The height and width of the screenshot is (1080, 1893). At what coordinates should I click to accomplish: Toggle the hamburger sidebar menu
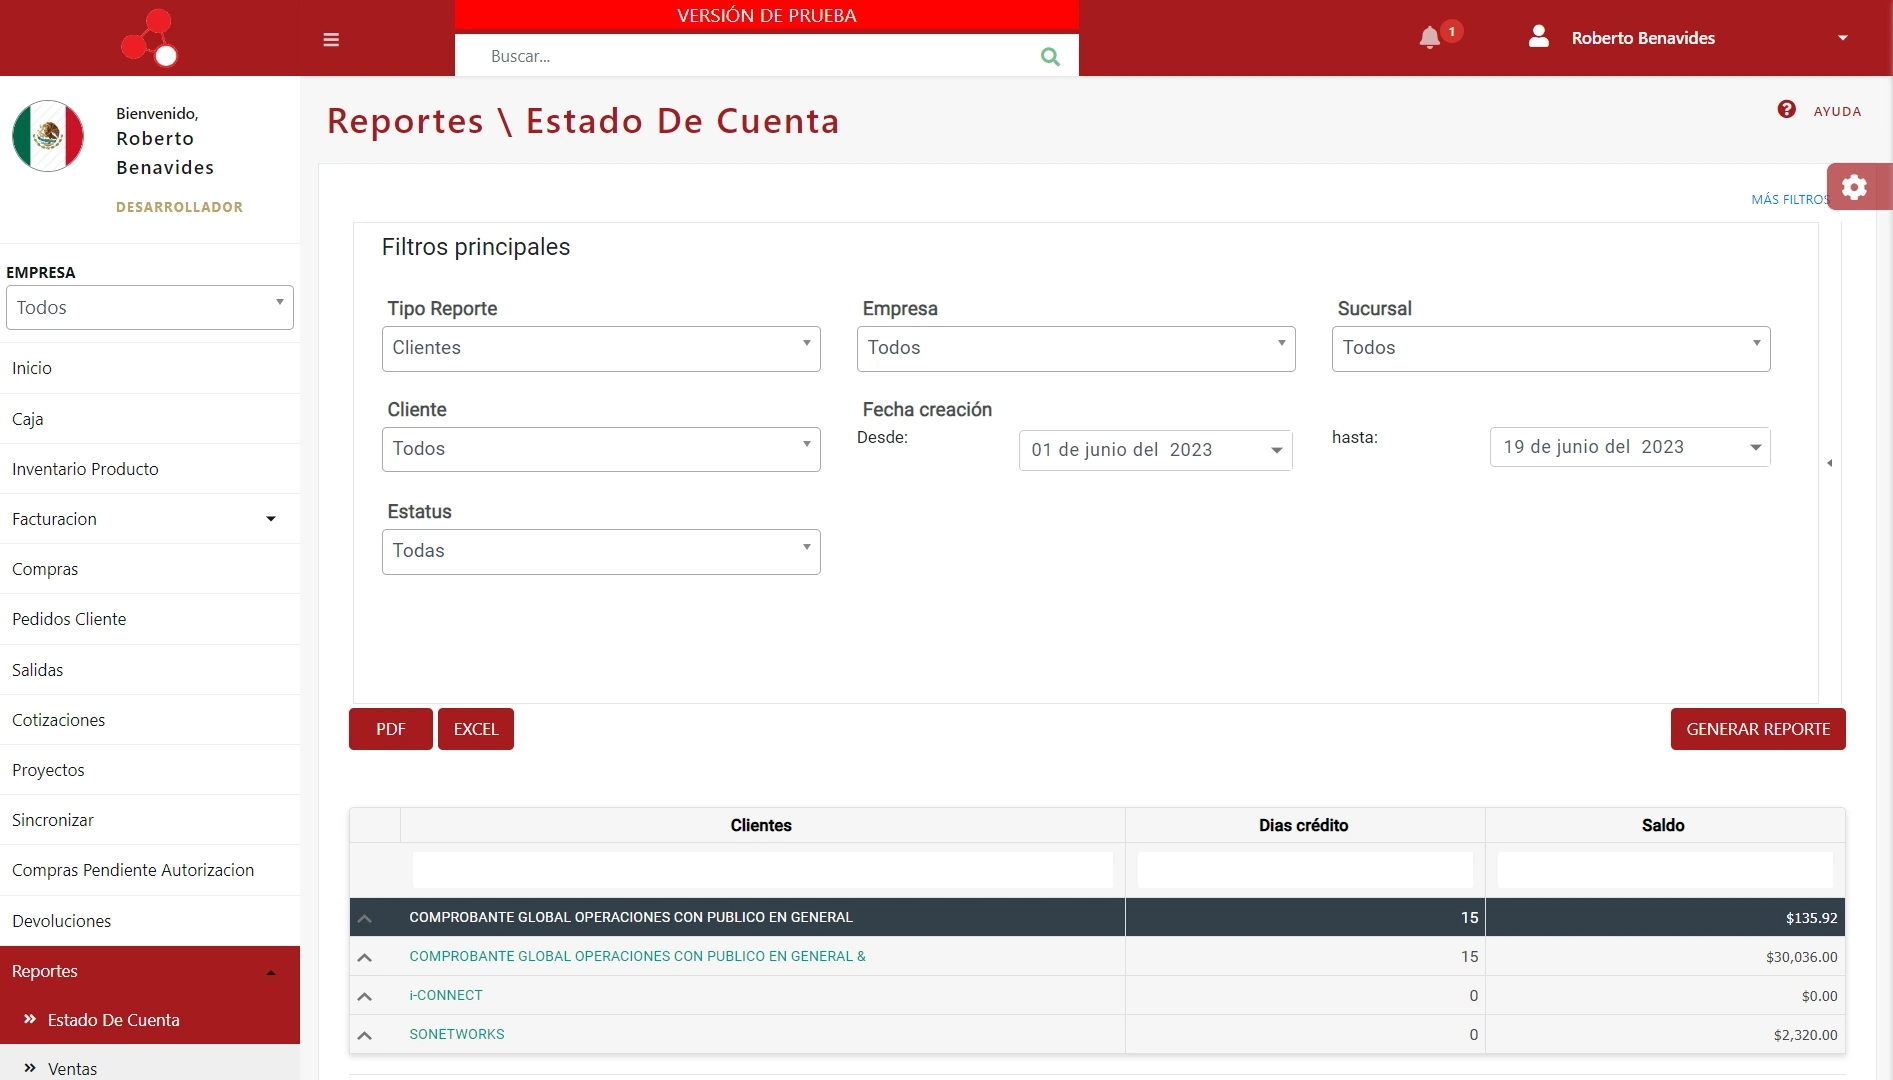331,40
